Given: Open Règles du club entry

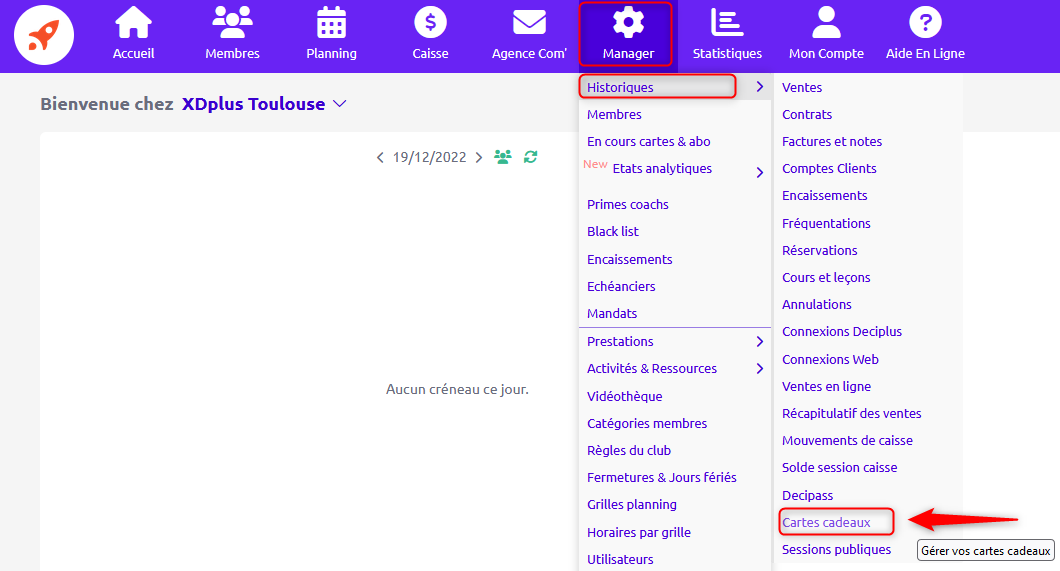Looking at the screenshot, I should (629, 451).
